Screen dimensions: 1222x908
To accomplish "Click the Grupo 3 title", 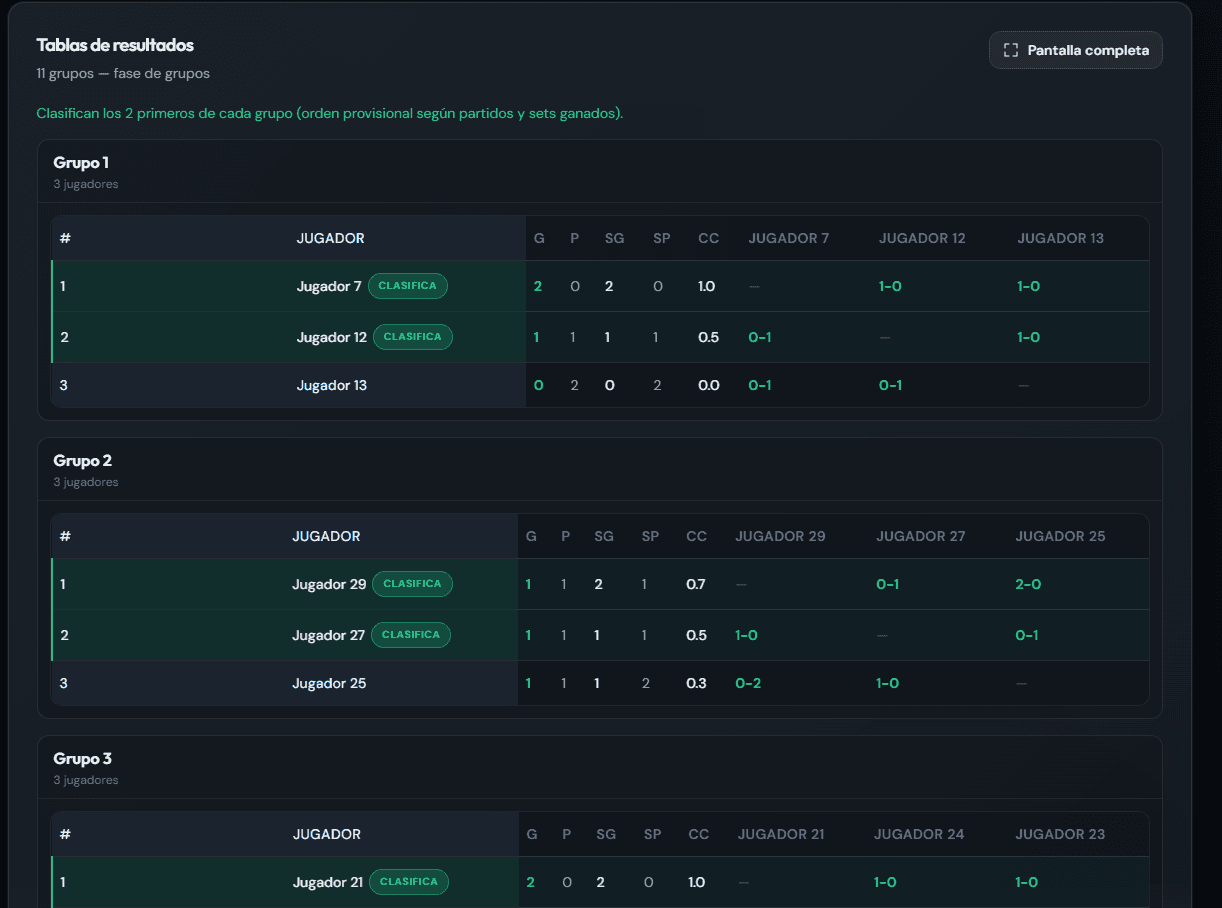I will (x=82, y=758).
